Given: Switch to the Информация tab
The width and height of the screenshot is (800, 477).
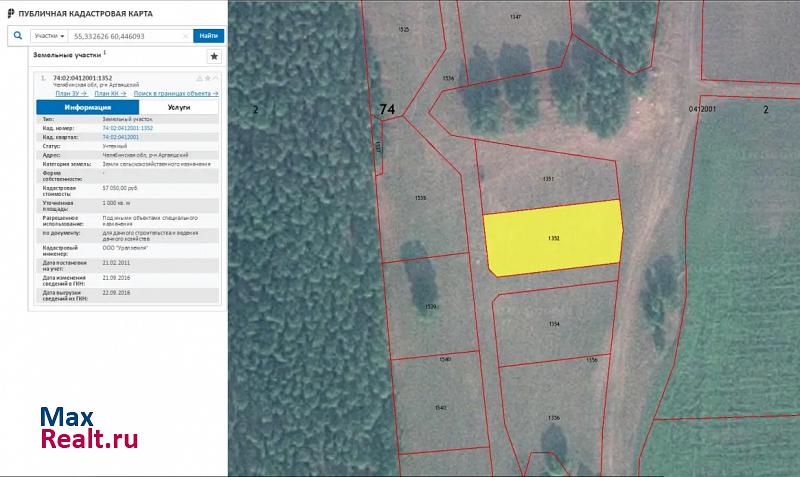Looking at the screenshot, I should (x=87, y=106).
